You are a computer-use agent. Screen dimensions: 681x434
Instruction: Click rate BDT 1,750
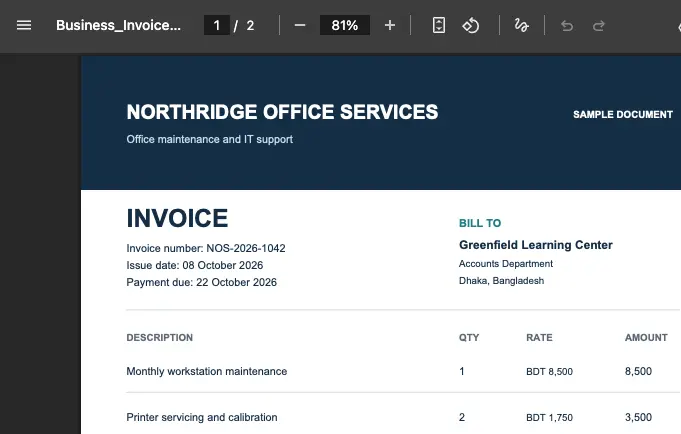click(549, 417)
